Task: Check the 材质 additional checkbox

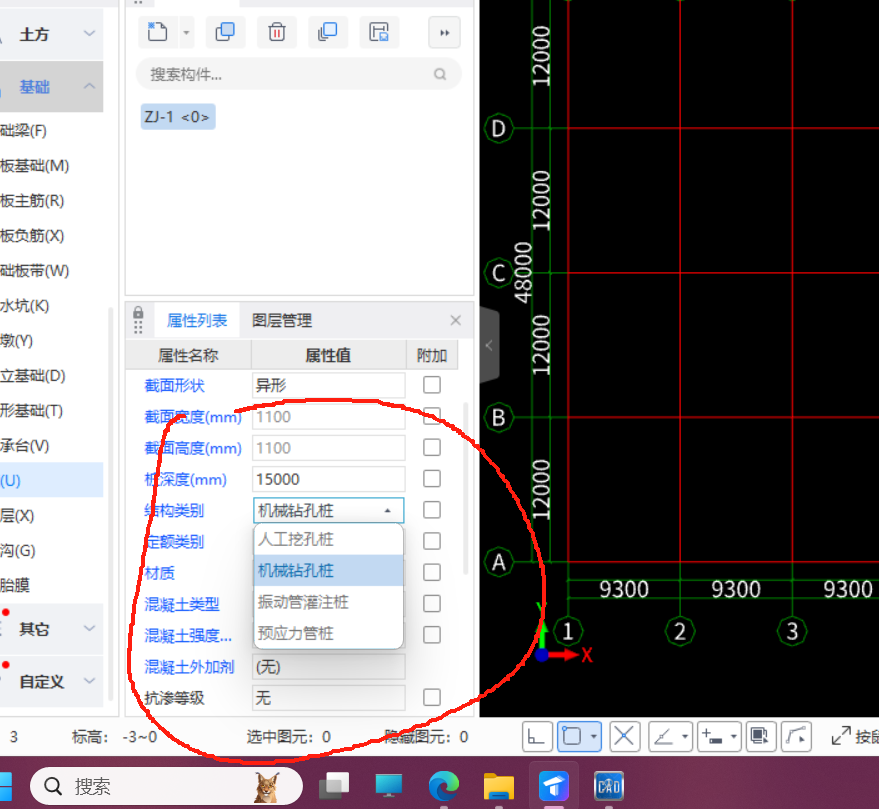Action: (432, 572)
